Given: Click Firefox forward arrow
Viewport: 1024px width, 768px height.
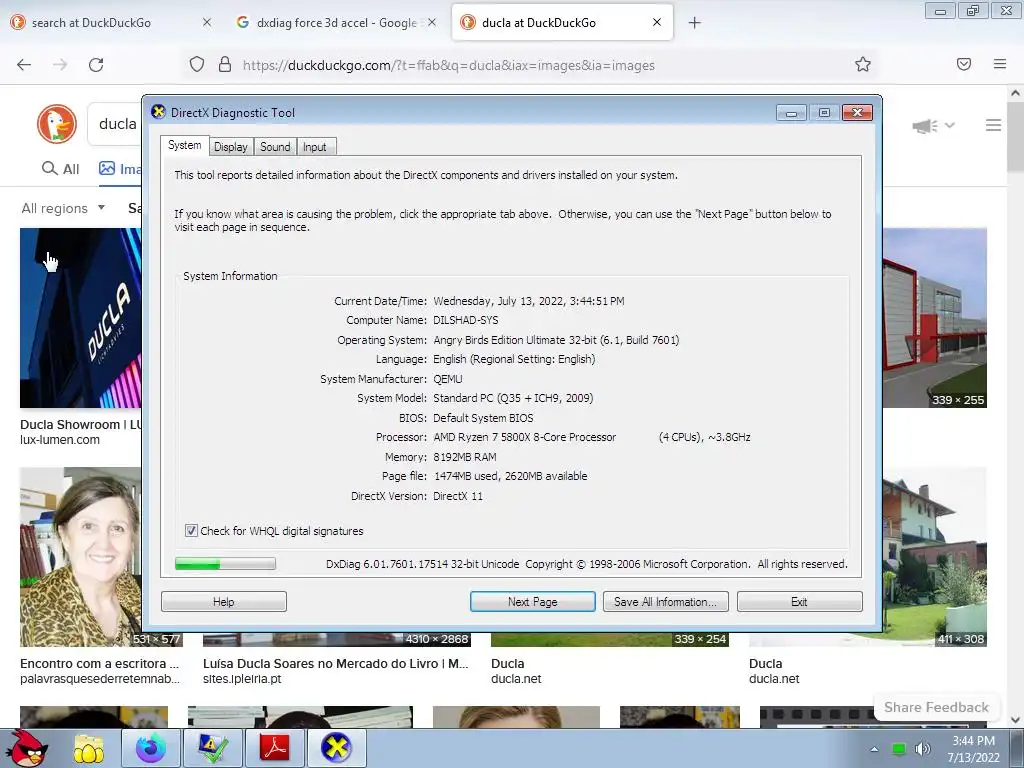Looking at the screenshot, I should (60, 65).
